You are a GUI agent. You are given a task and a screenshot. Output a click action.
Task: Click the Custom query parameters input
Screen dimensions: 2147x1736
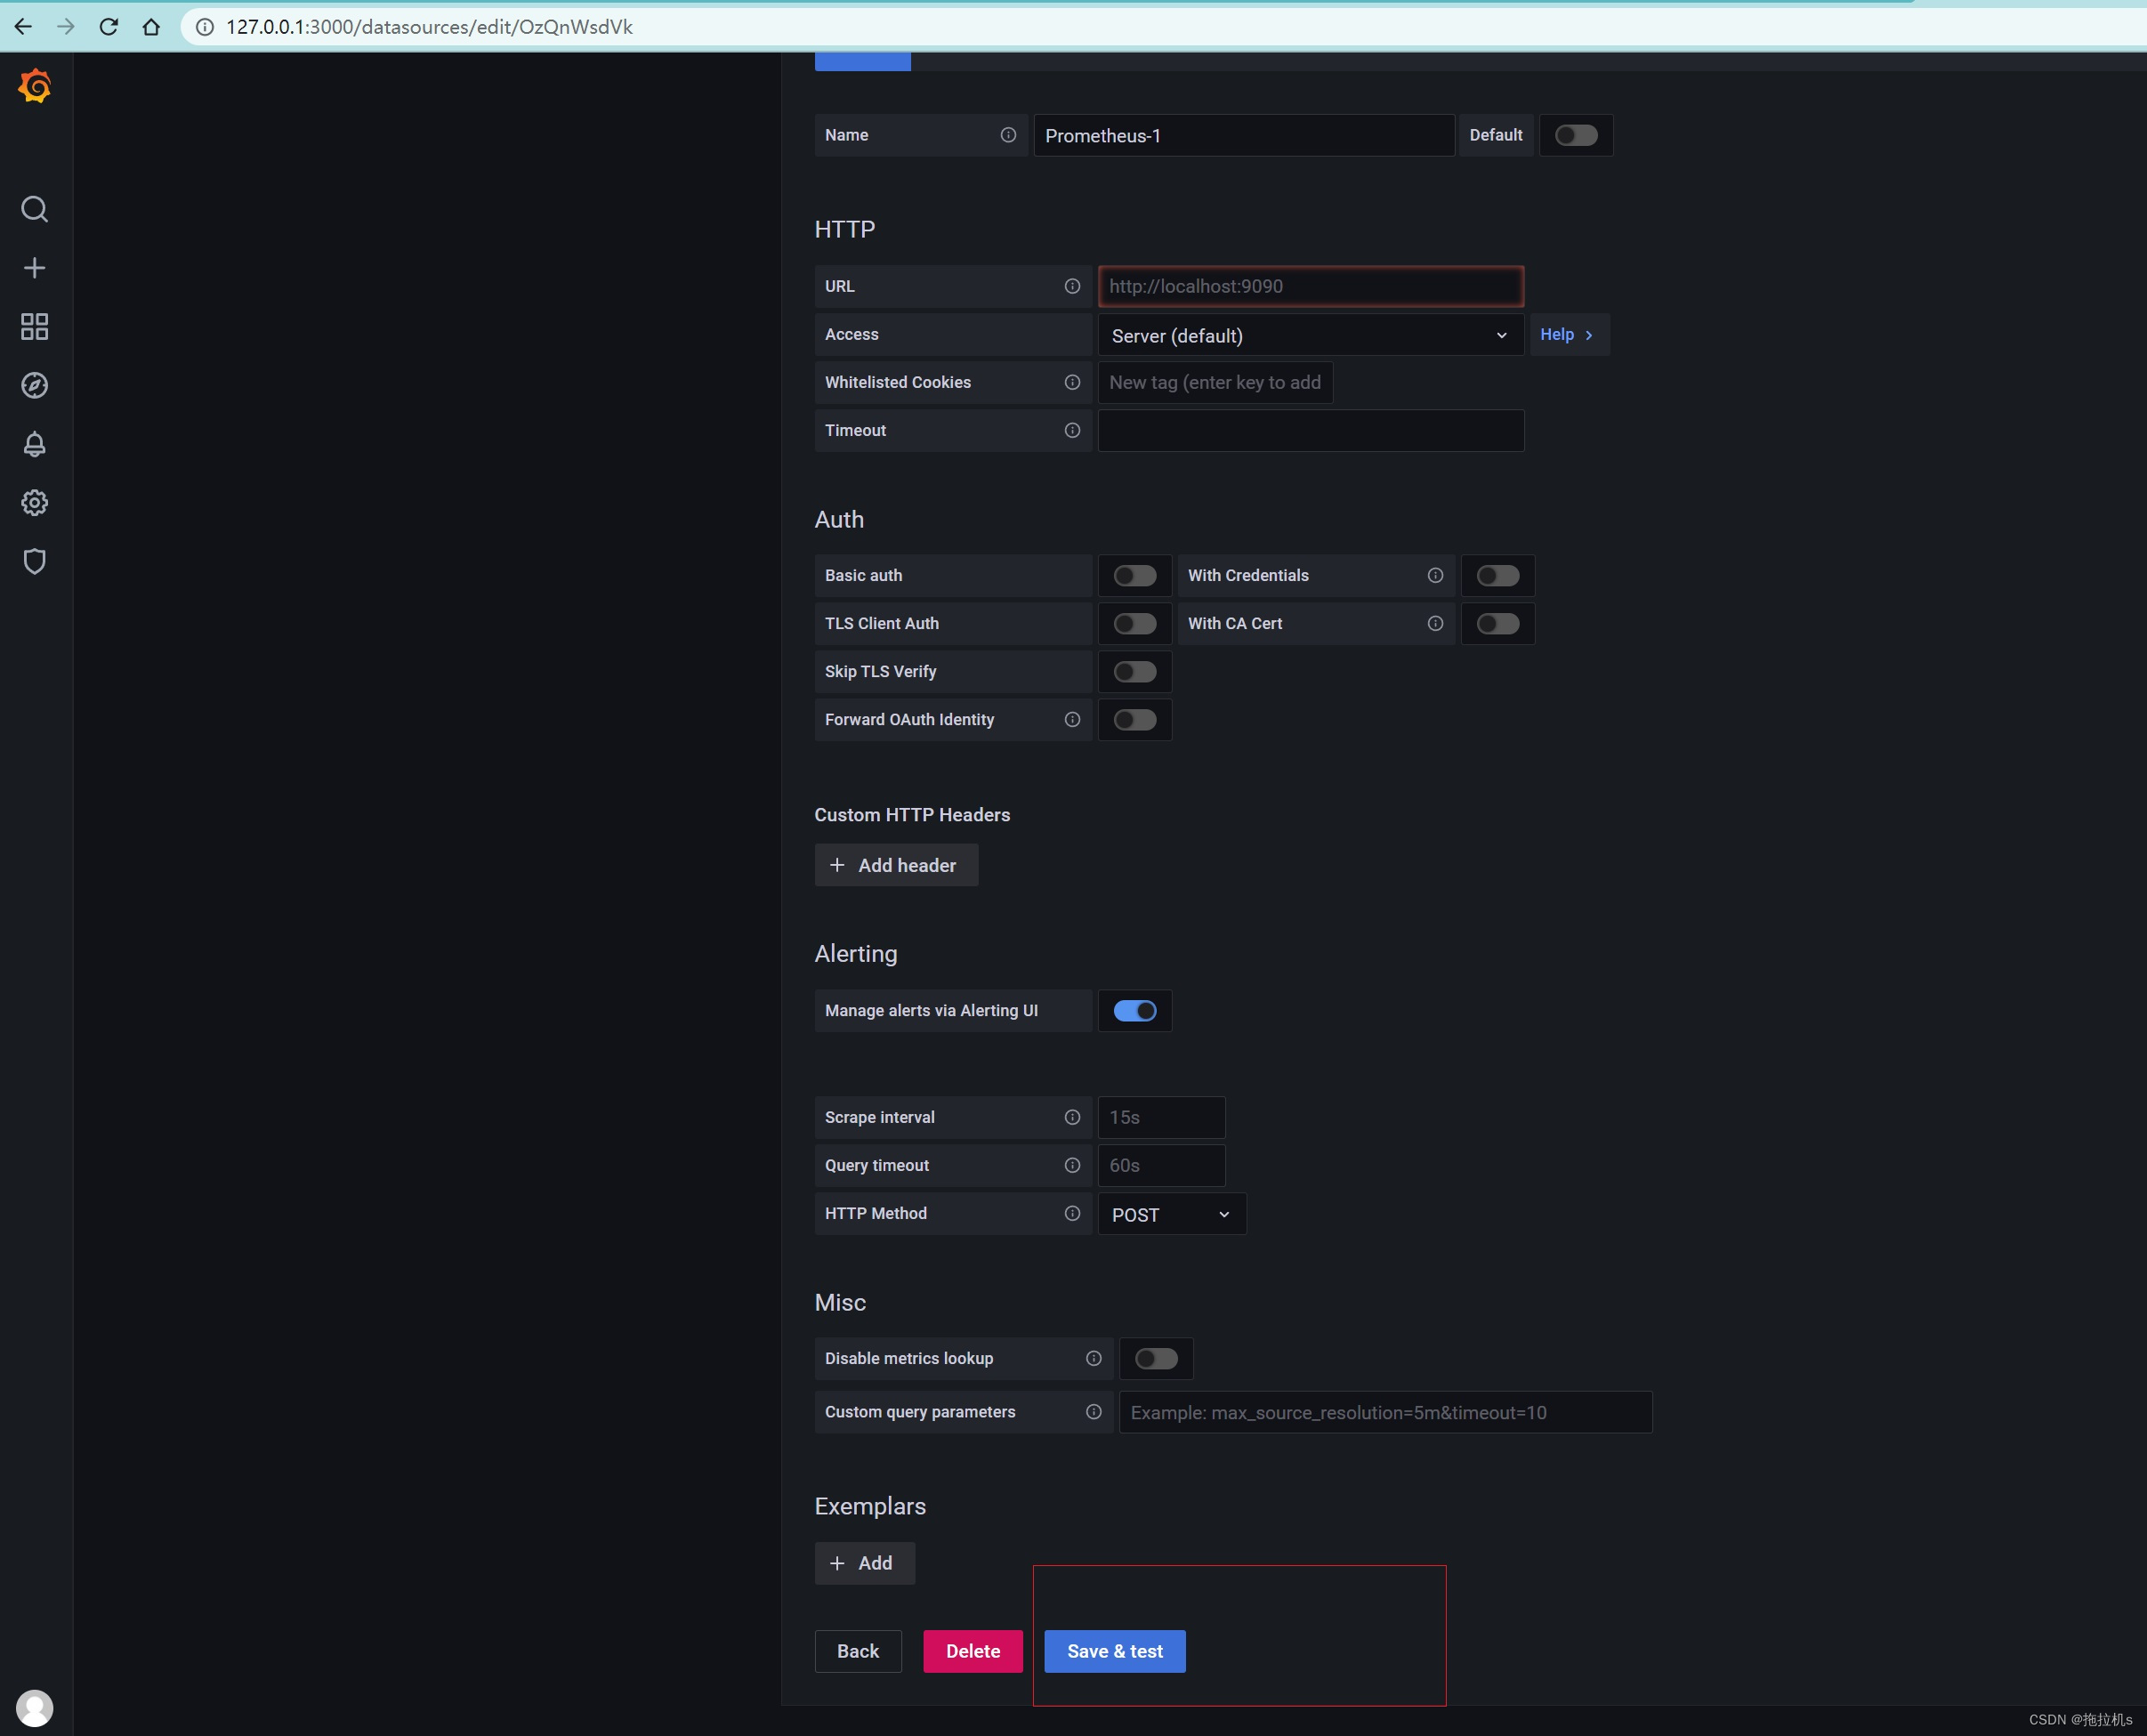click(1385, 1412)
